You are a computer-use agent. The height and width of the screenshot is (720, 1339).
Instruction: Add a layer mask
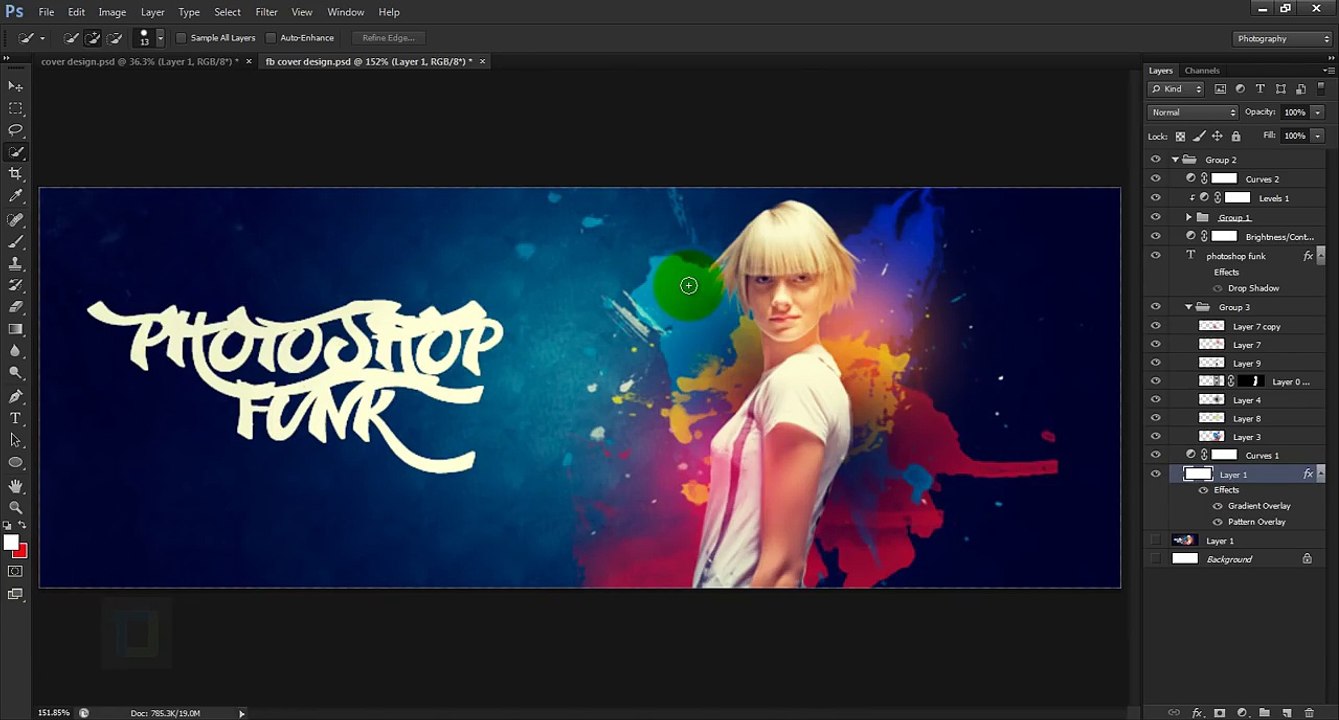point(1220,713)
